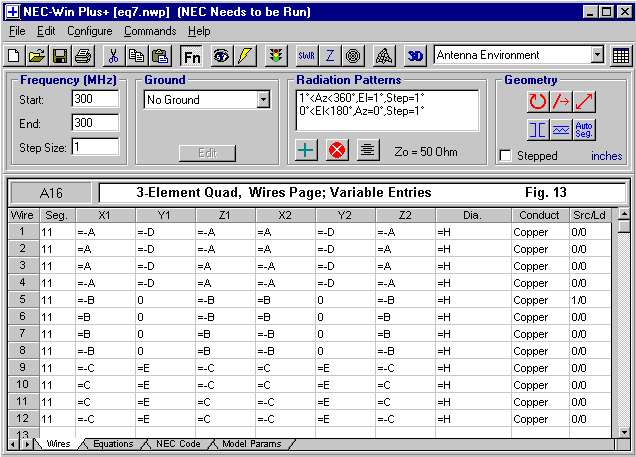Click the Fn equations toolbar button
This screenshot has width=636, height=457.
click(x=191, y=56)
